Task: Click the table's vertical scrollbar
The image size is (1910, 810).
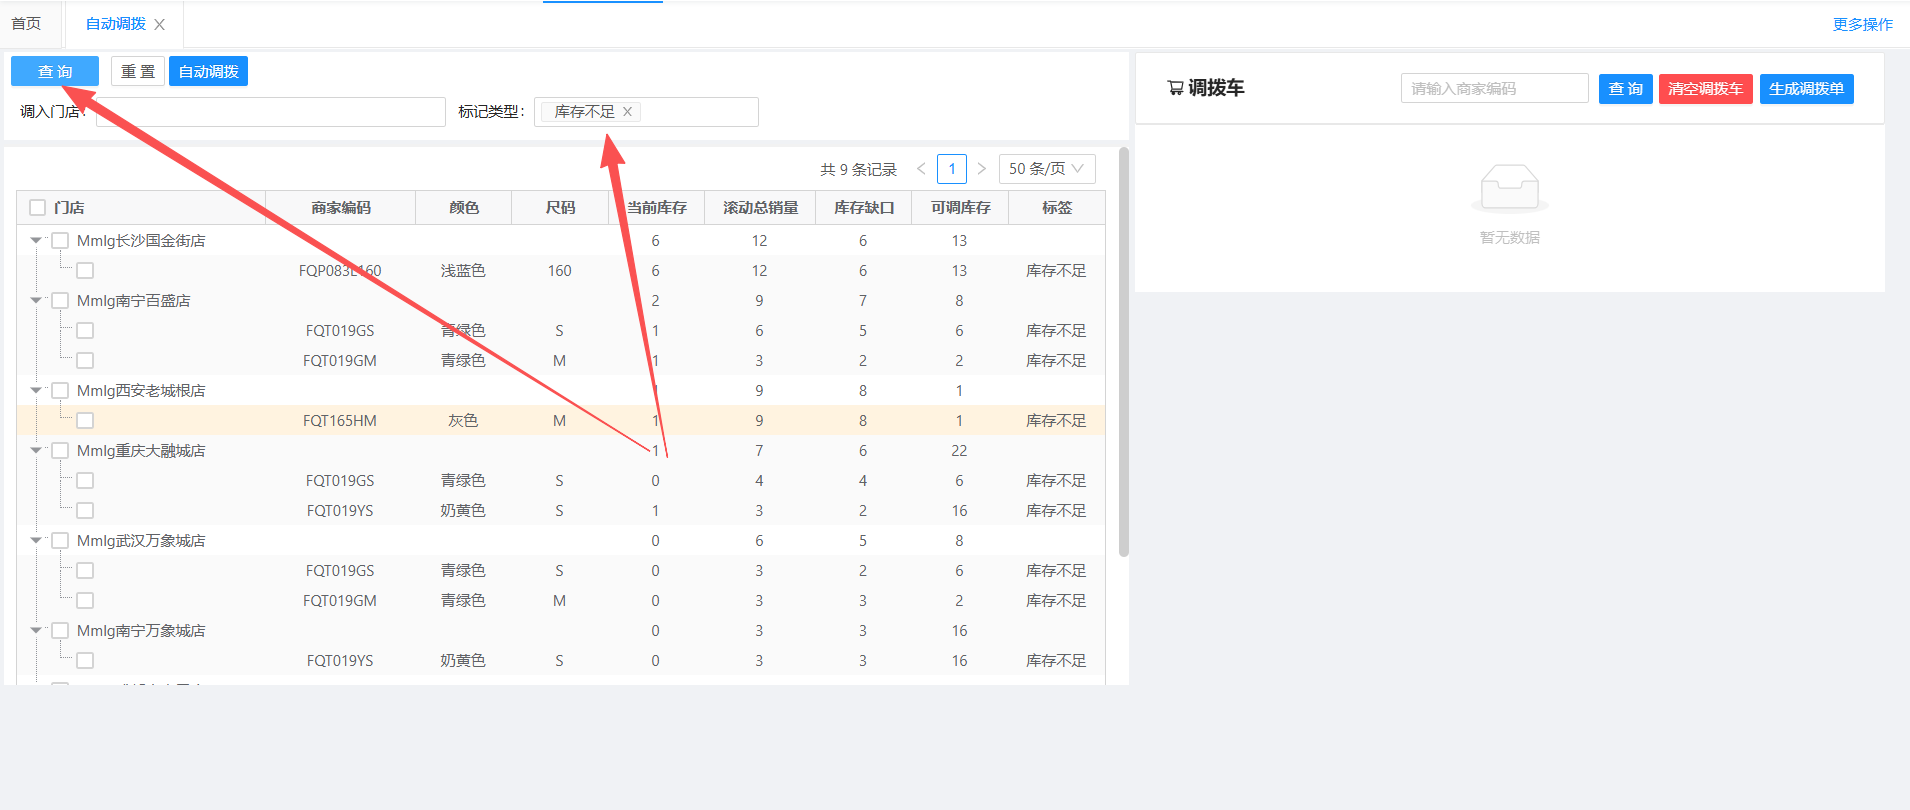Action: click(1123, 350)
